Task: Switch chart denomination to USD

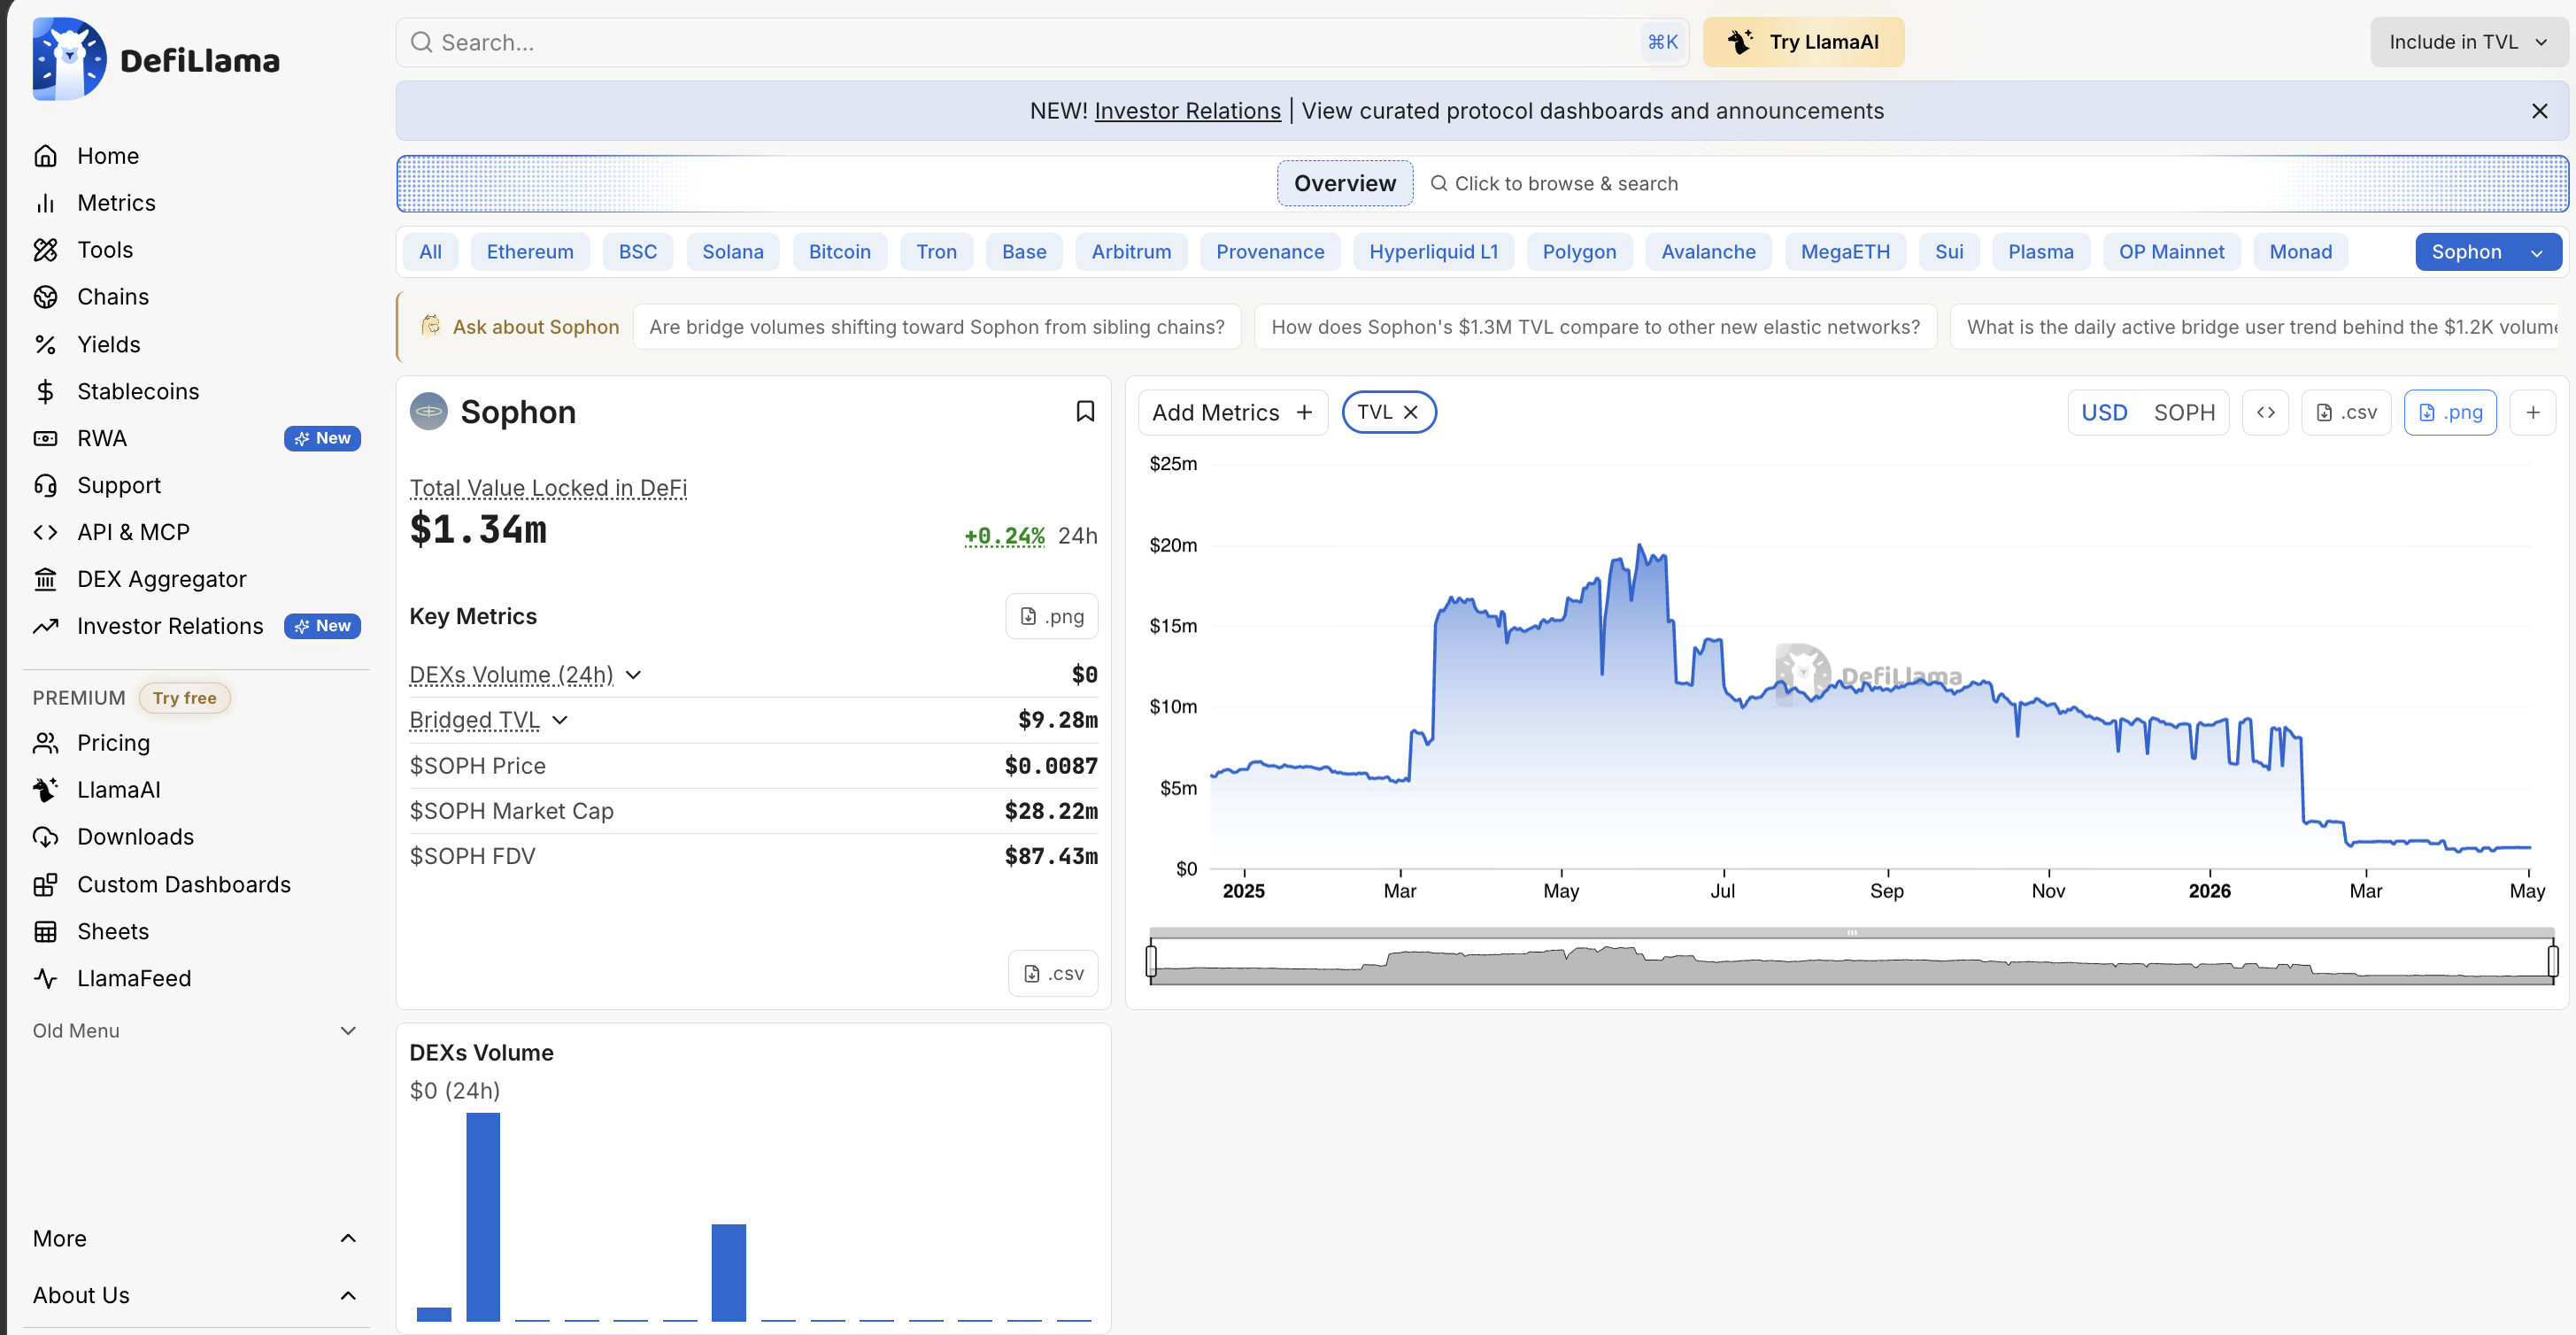Action: pos(2104,412)
